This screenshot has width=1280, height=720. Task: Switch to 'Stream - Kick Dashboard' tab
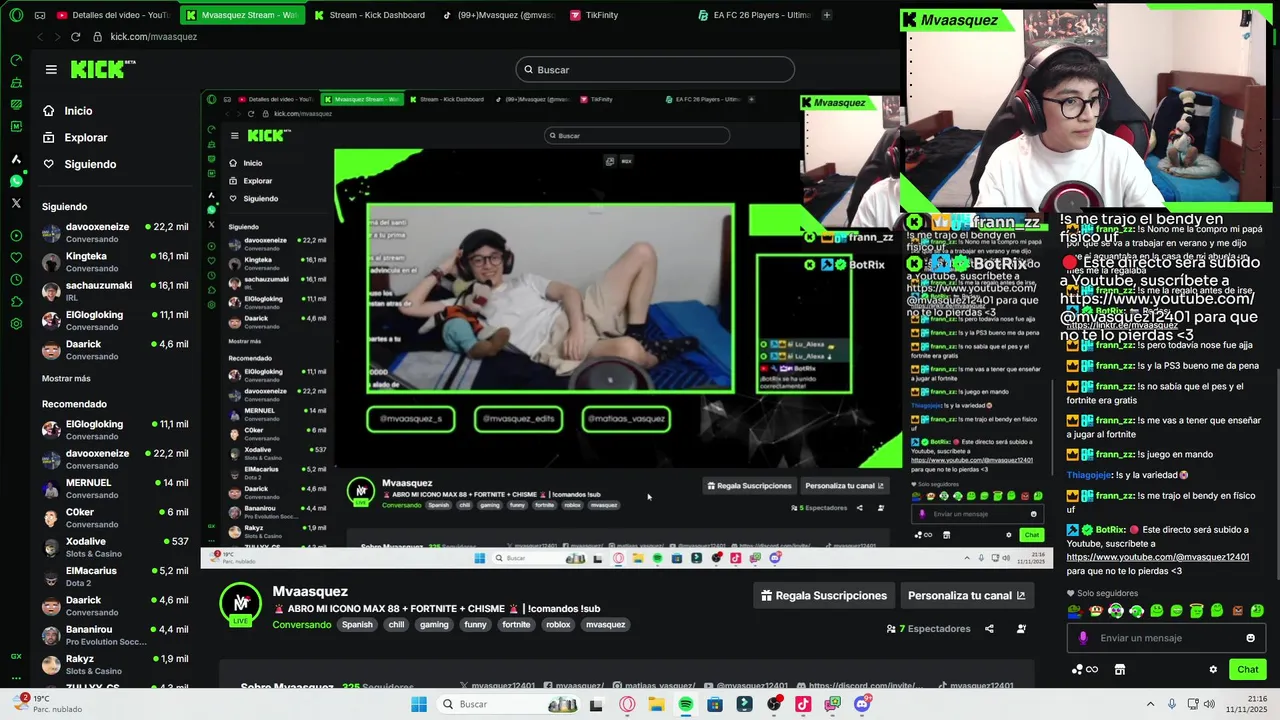[370, 15]
